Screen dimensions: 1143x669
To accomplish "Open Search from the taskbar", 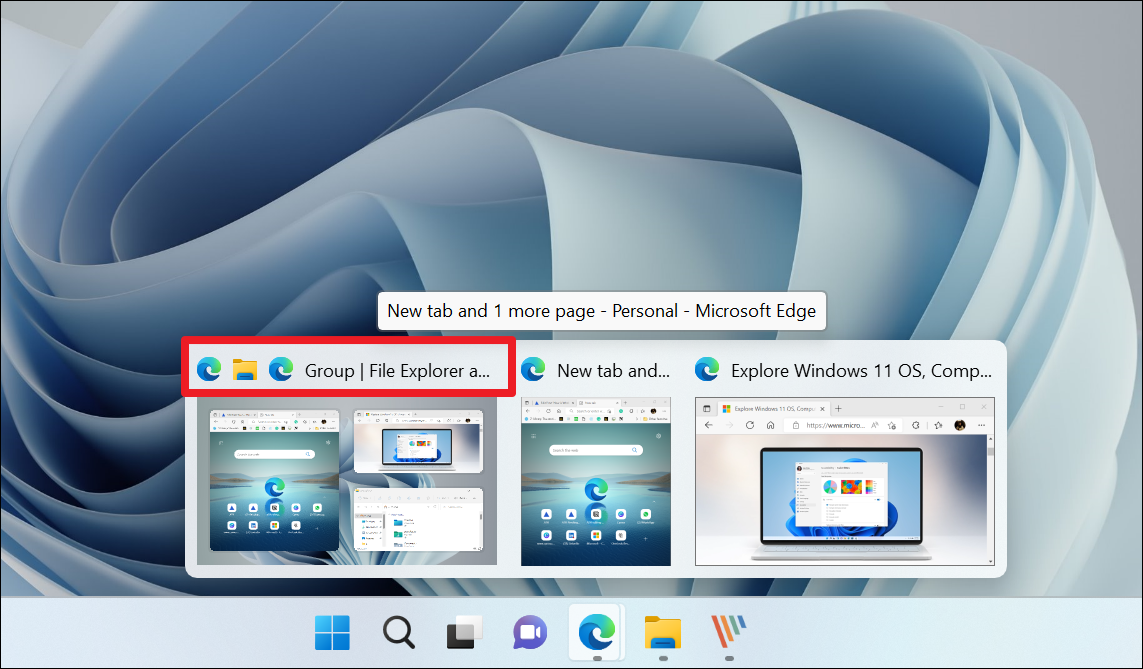I will tap(398, 632).
